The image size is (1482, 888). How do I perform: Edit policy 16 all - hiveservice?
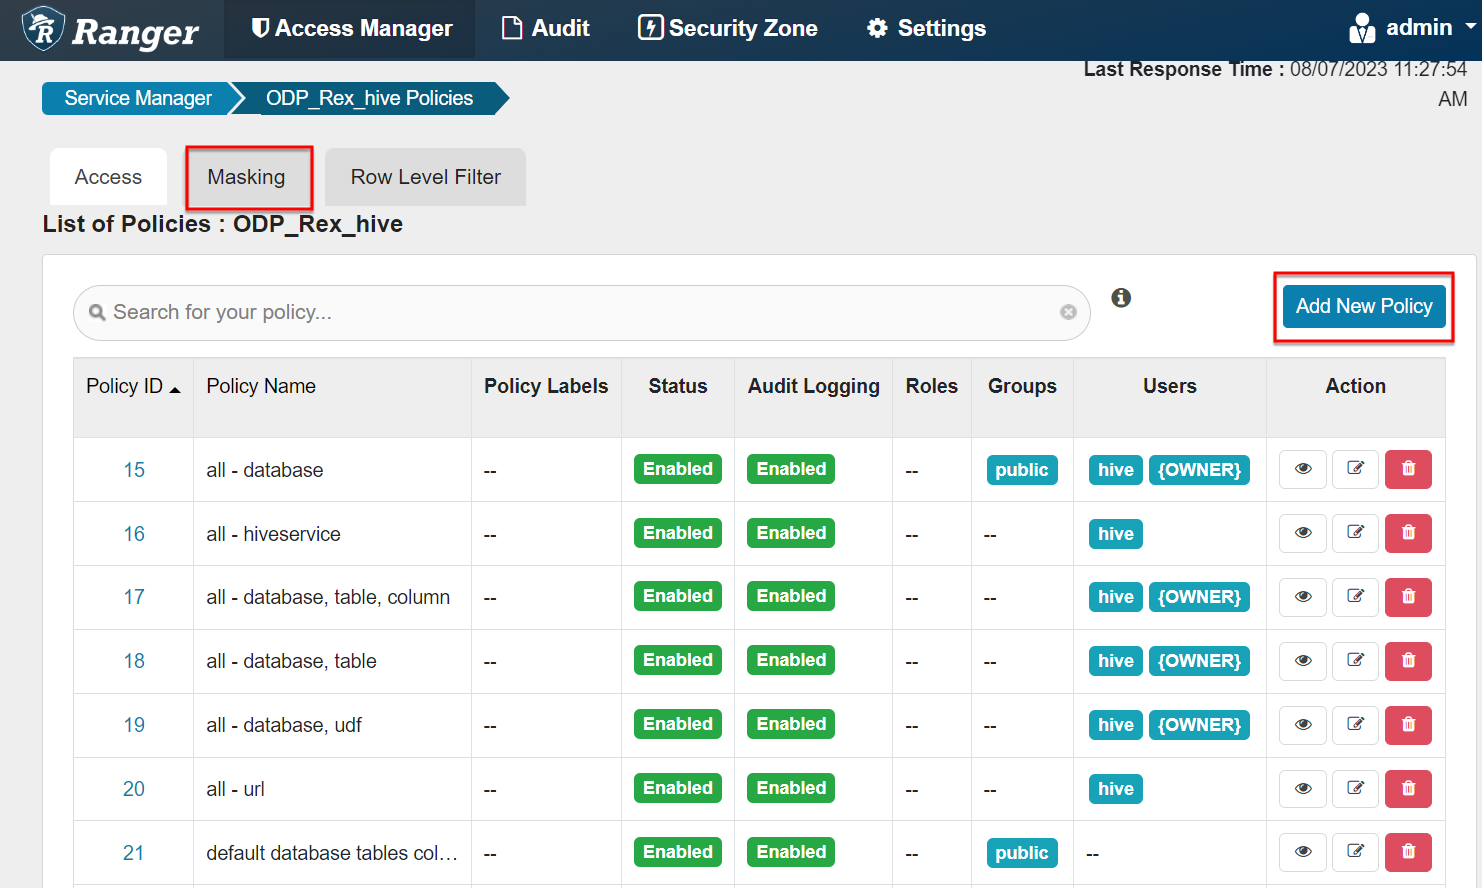[x=1356, y=533]
